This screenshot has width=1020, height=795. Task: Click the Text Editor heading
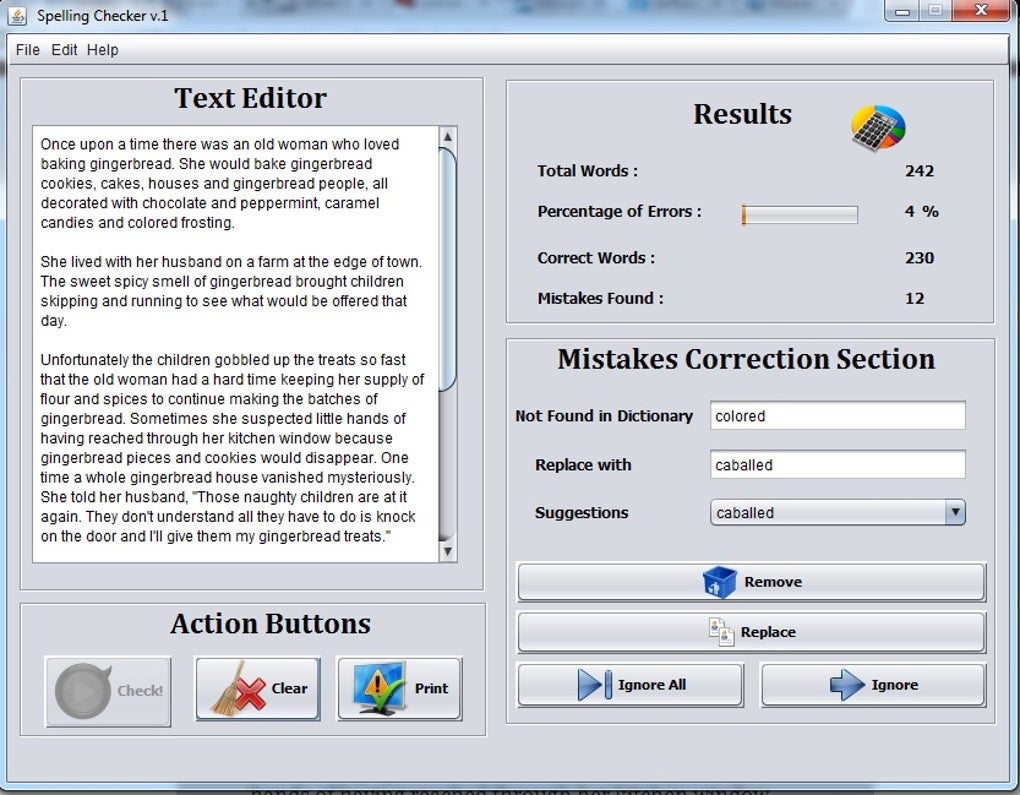(x=250, y=98)
